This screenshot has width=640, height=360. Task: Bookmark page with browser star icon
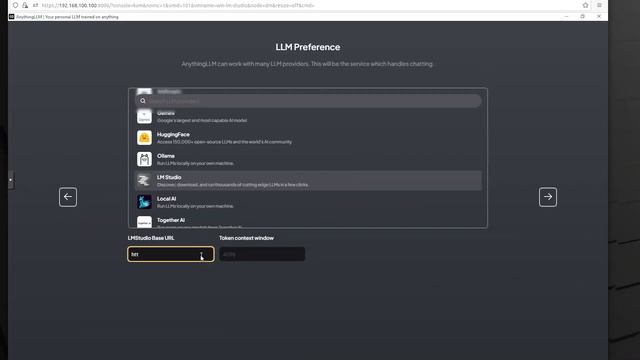pos(585,5)
